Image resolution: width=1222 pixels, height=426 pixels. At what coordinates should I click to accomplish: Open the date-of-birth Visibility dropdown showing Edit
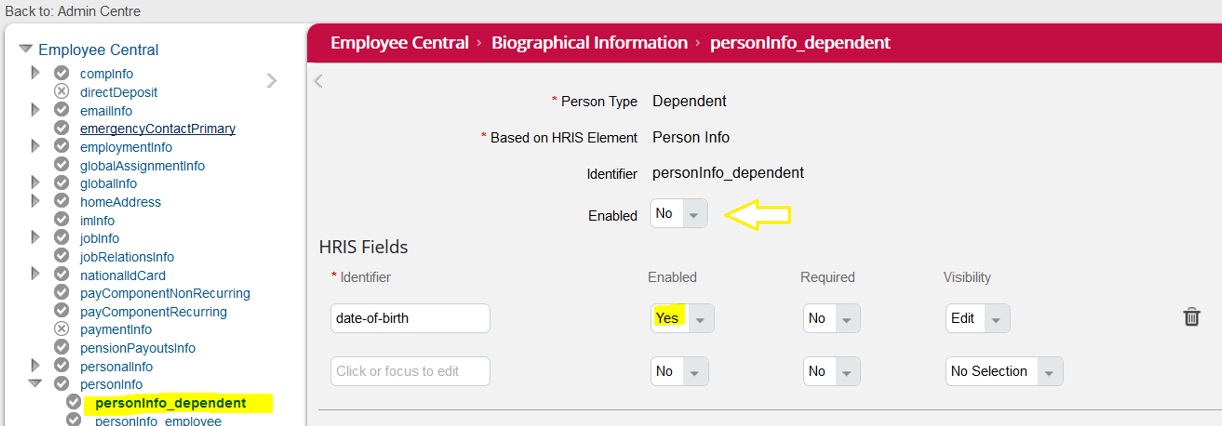click(977, 318)
